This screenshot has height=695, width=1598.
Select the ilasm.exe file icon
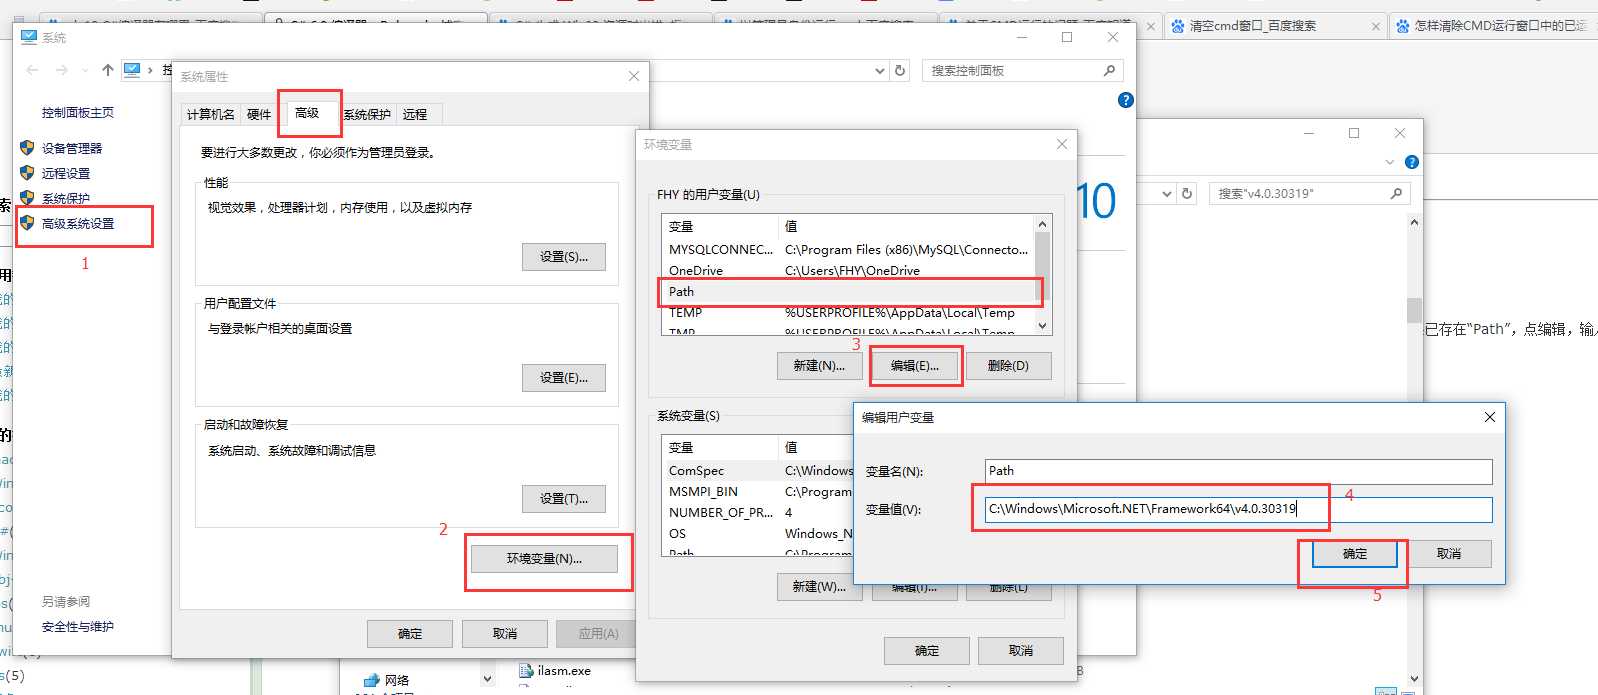526,671
